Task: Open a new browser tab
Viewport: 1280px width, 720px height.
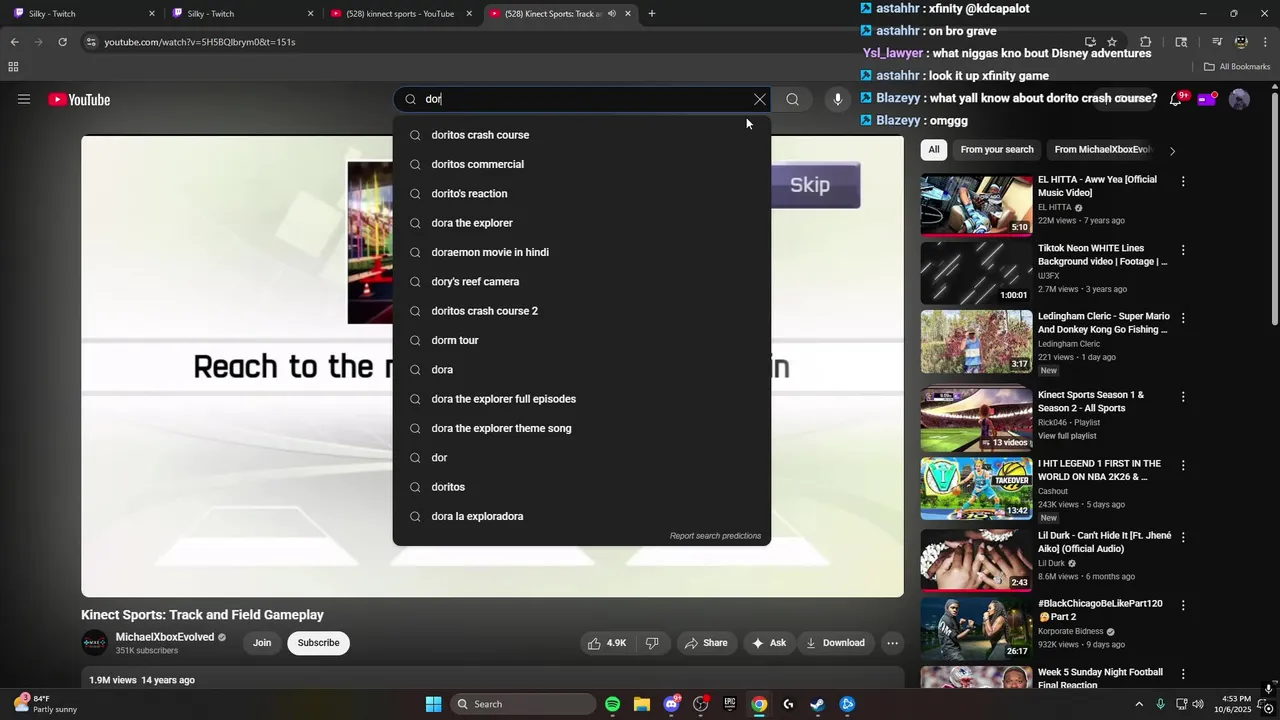Action: coord(651,14)
